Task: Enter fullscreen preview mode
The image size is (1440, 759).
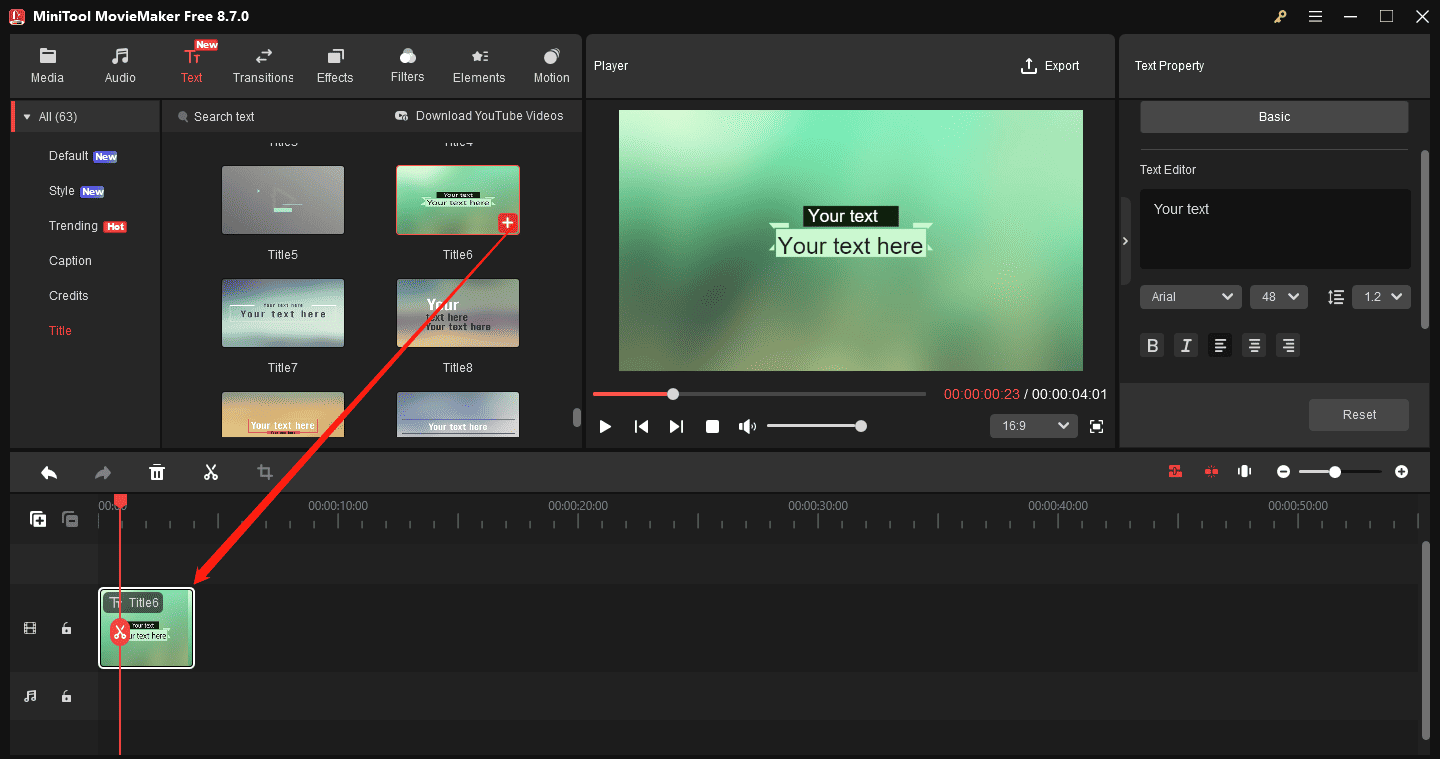Action: click(x=1096, y=426)
